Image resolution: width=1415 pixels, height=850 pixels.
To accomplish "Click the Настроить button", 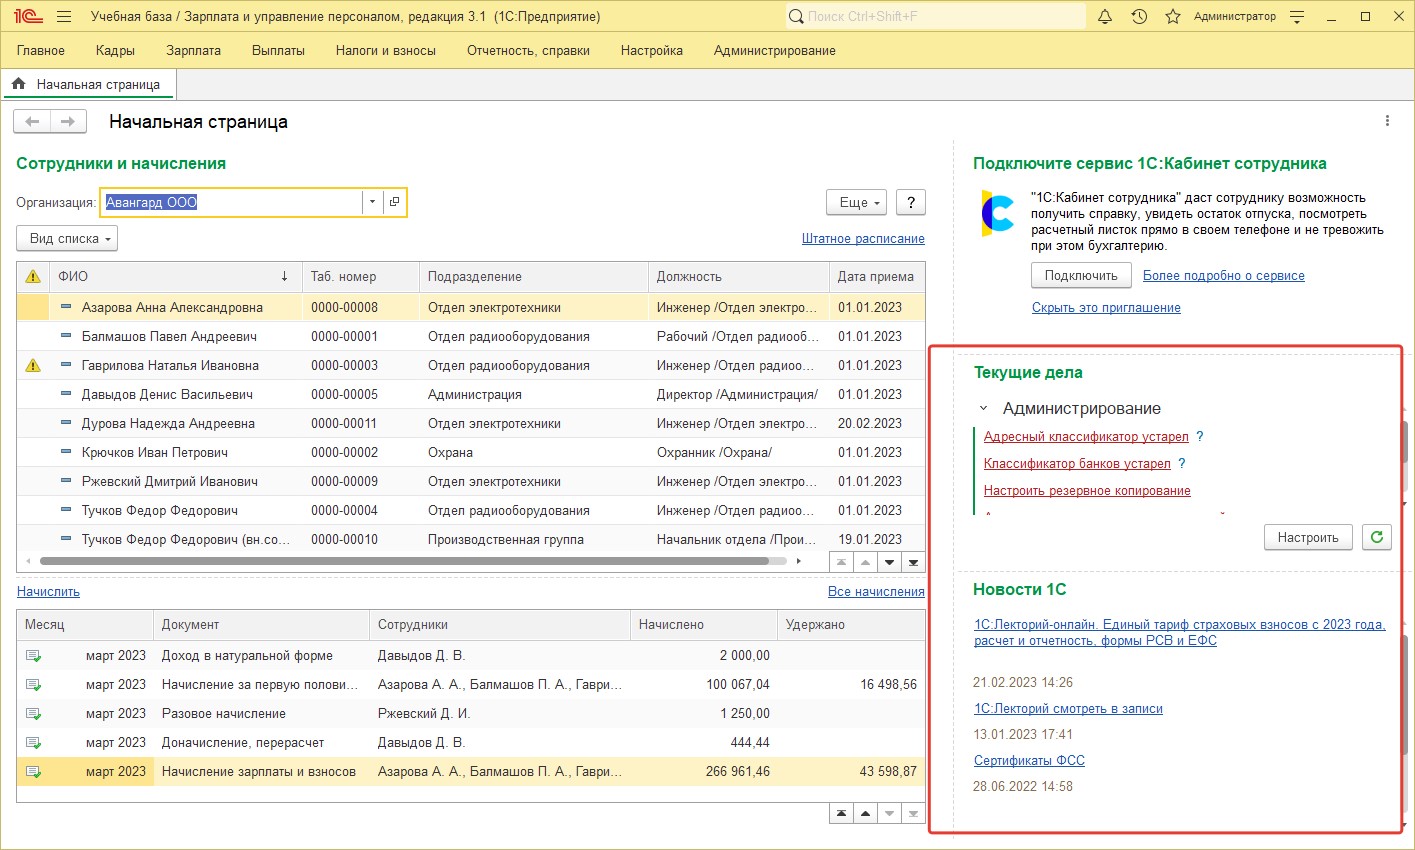I will tap(1308, 537).
